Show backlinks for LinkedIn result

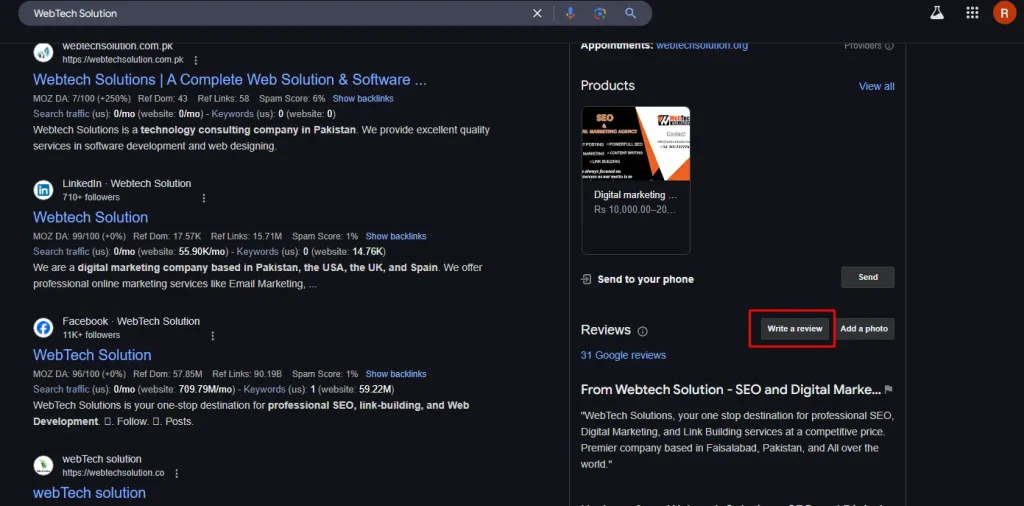click(396, 236)
